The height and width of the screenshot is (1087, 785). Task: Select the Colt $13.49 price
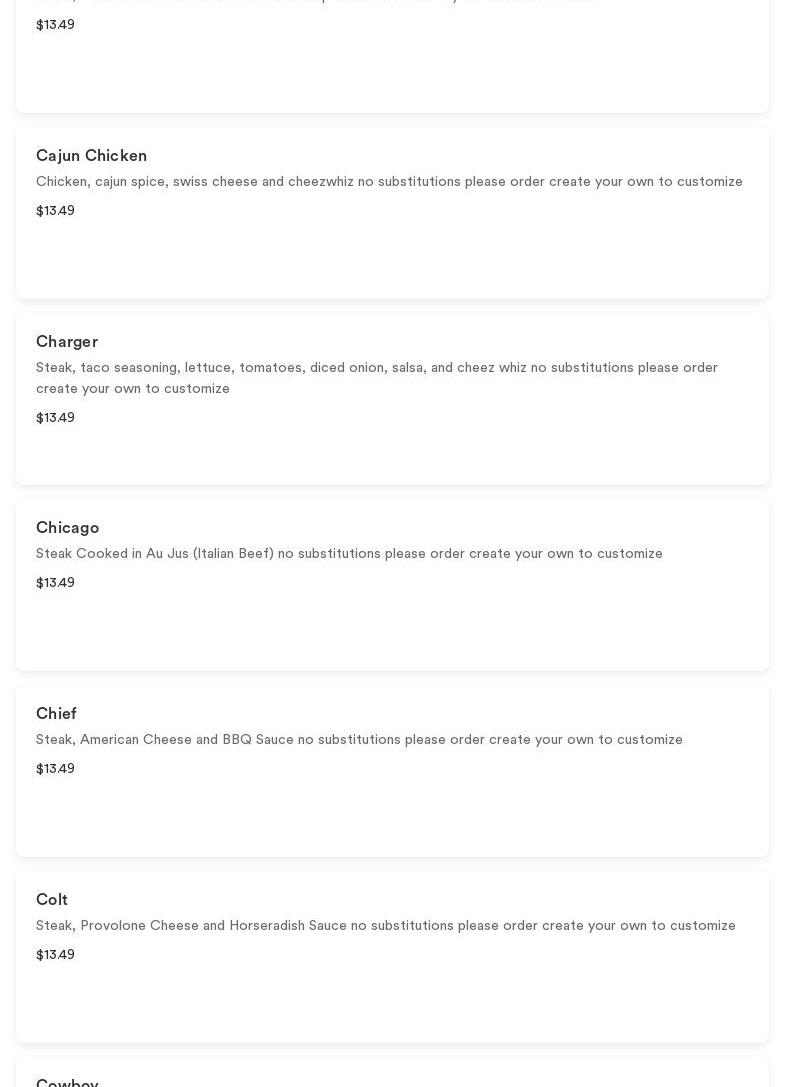(x=55, y=955)
